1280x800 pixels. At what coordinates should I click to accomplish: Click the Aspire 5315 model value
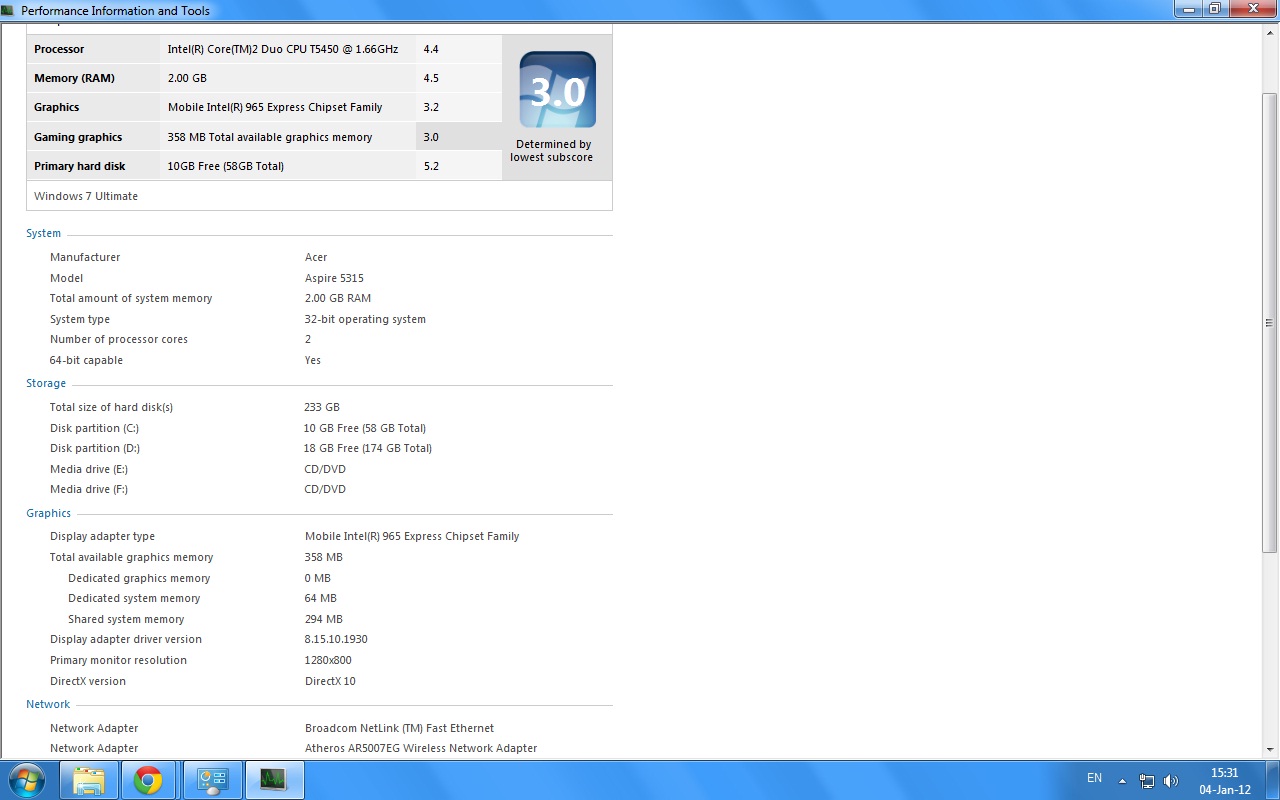334,278
